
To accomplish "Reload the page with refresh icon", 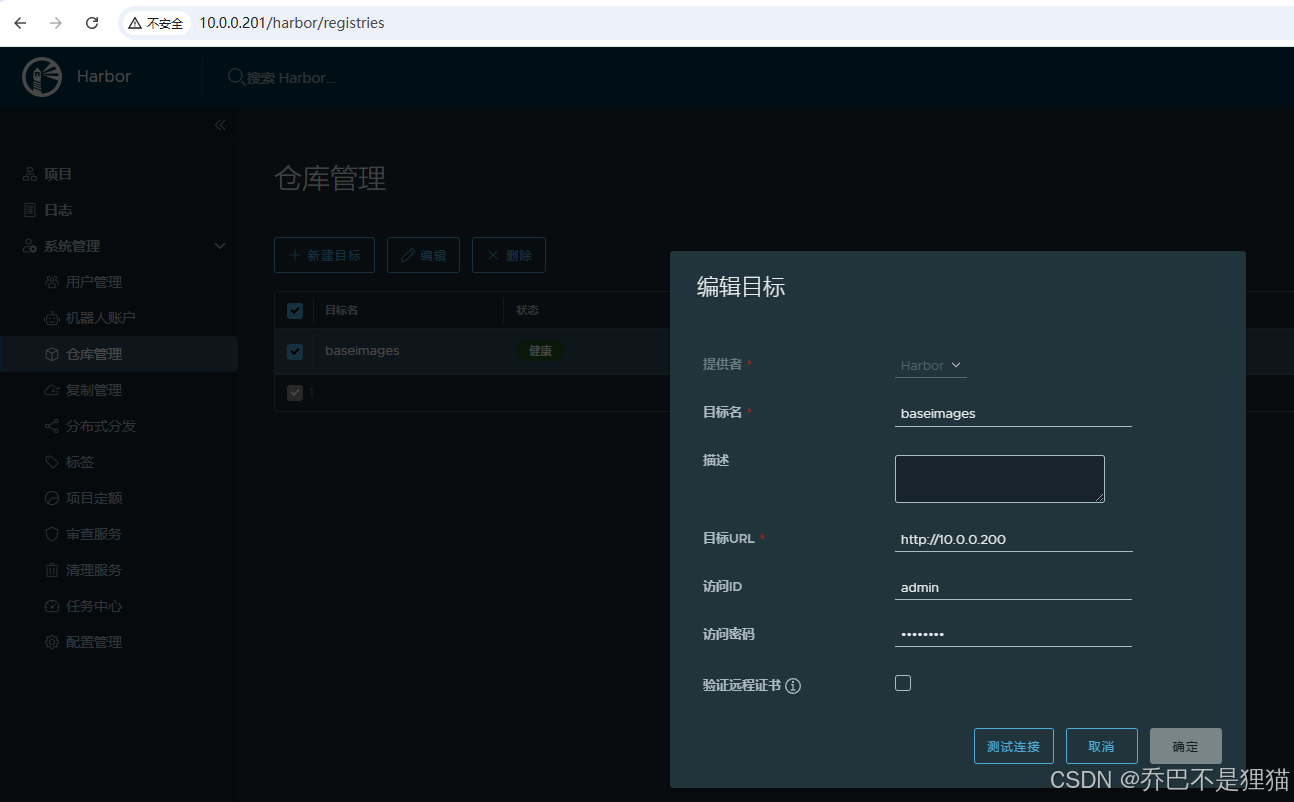I will pyautogui.click(x=92, y=22).
